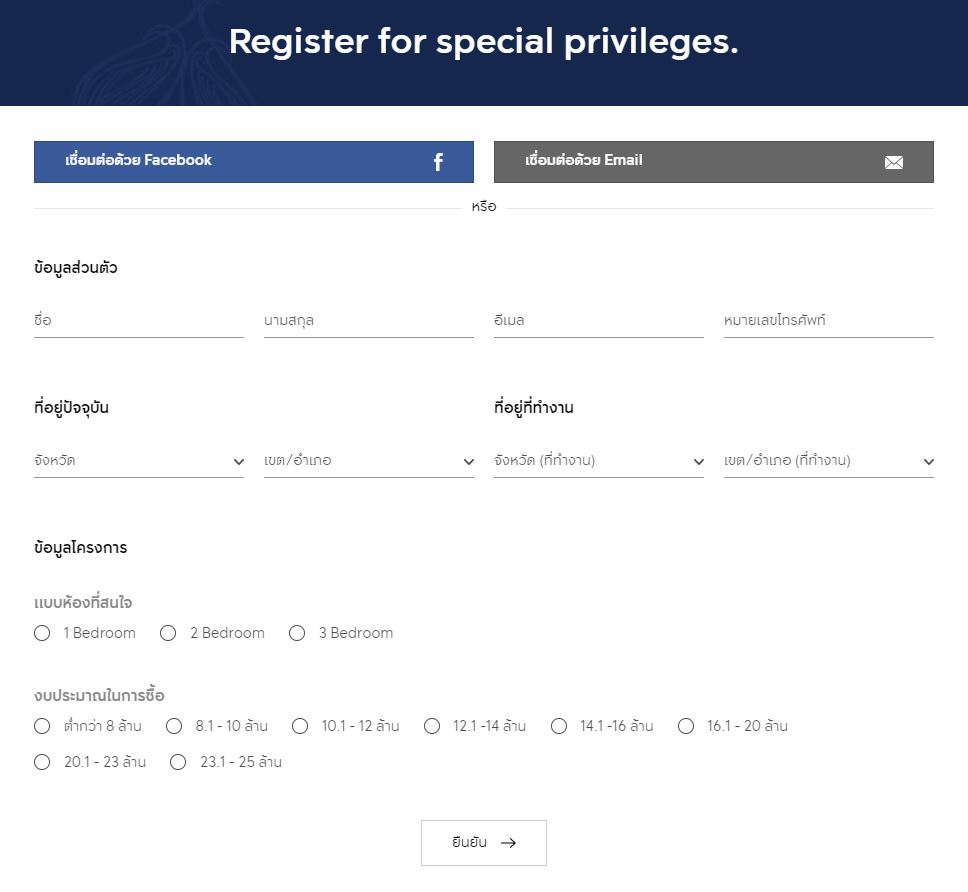Viewport: 968px width, 892px height.
Task: Click into the ชื่อ name field
Action: point(138,321)
